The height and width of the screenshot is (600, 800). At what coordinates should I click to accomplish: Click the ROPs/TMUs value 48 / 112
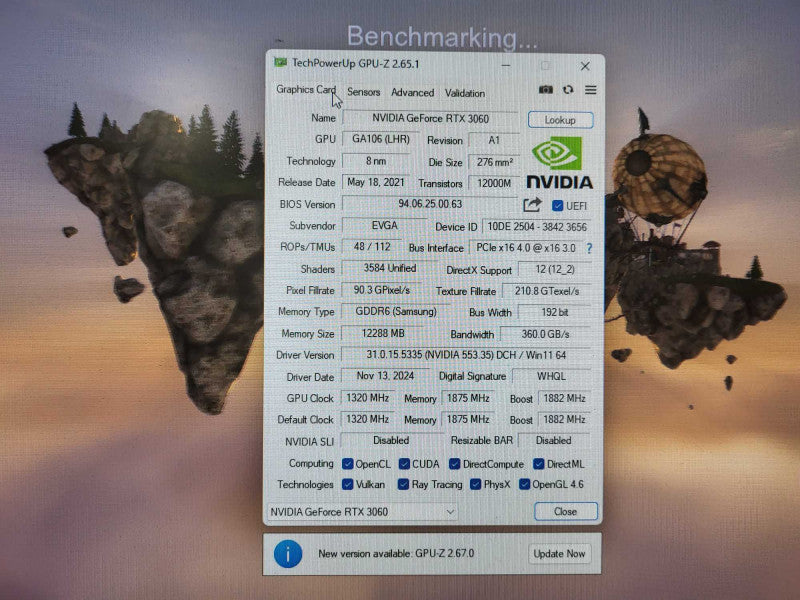coord(372,246)
